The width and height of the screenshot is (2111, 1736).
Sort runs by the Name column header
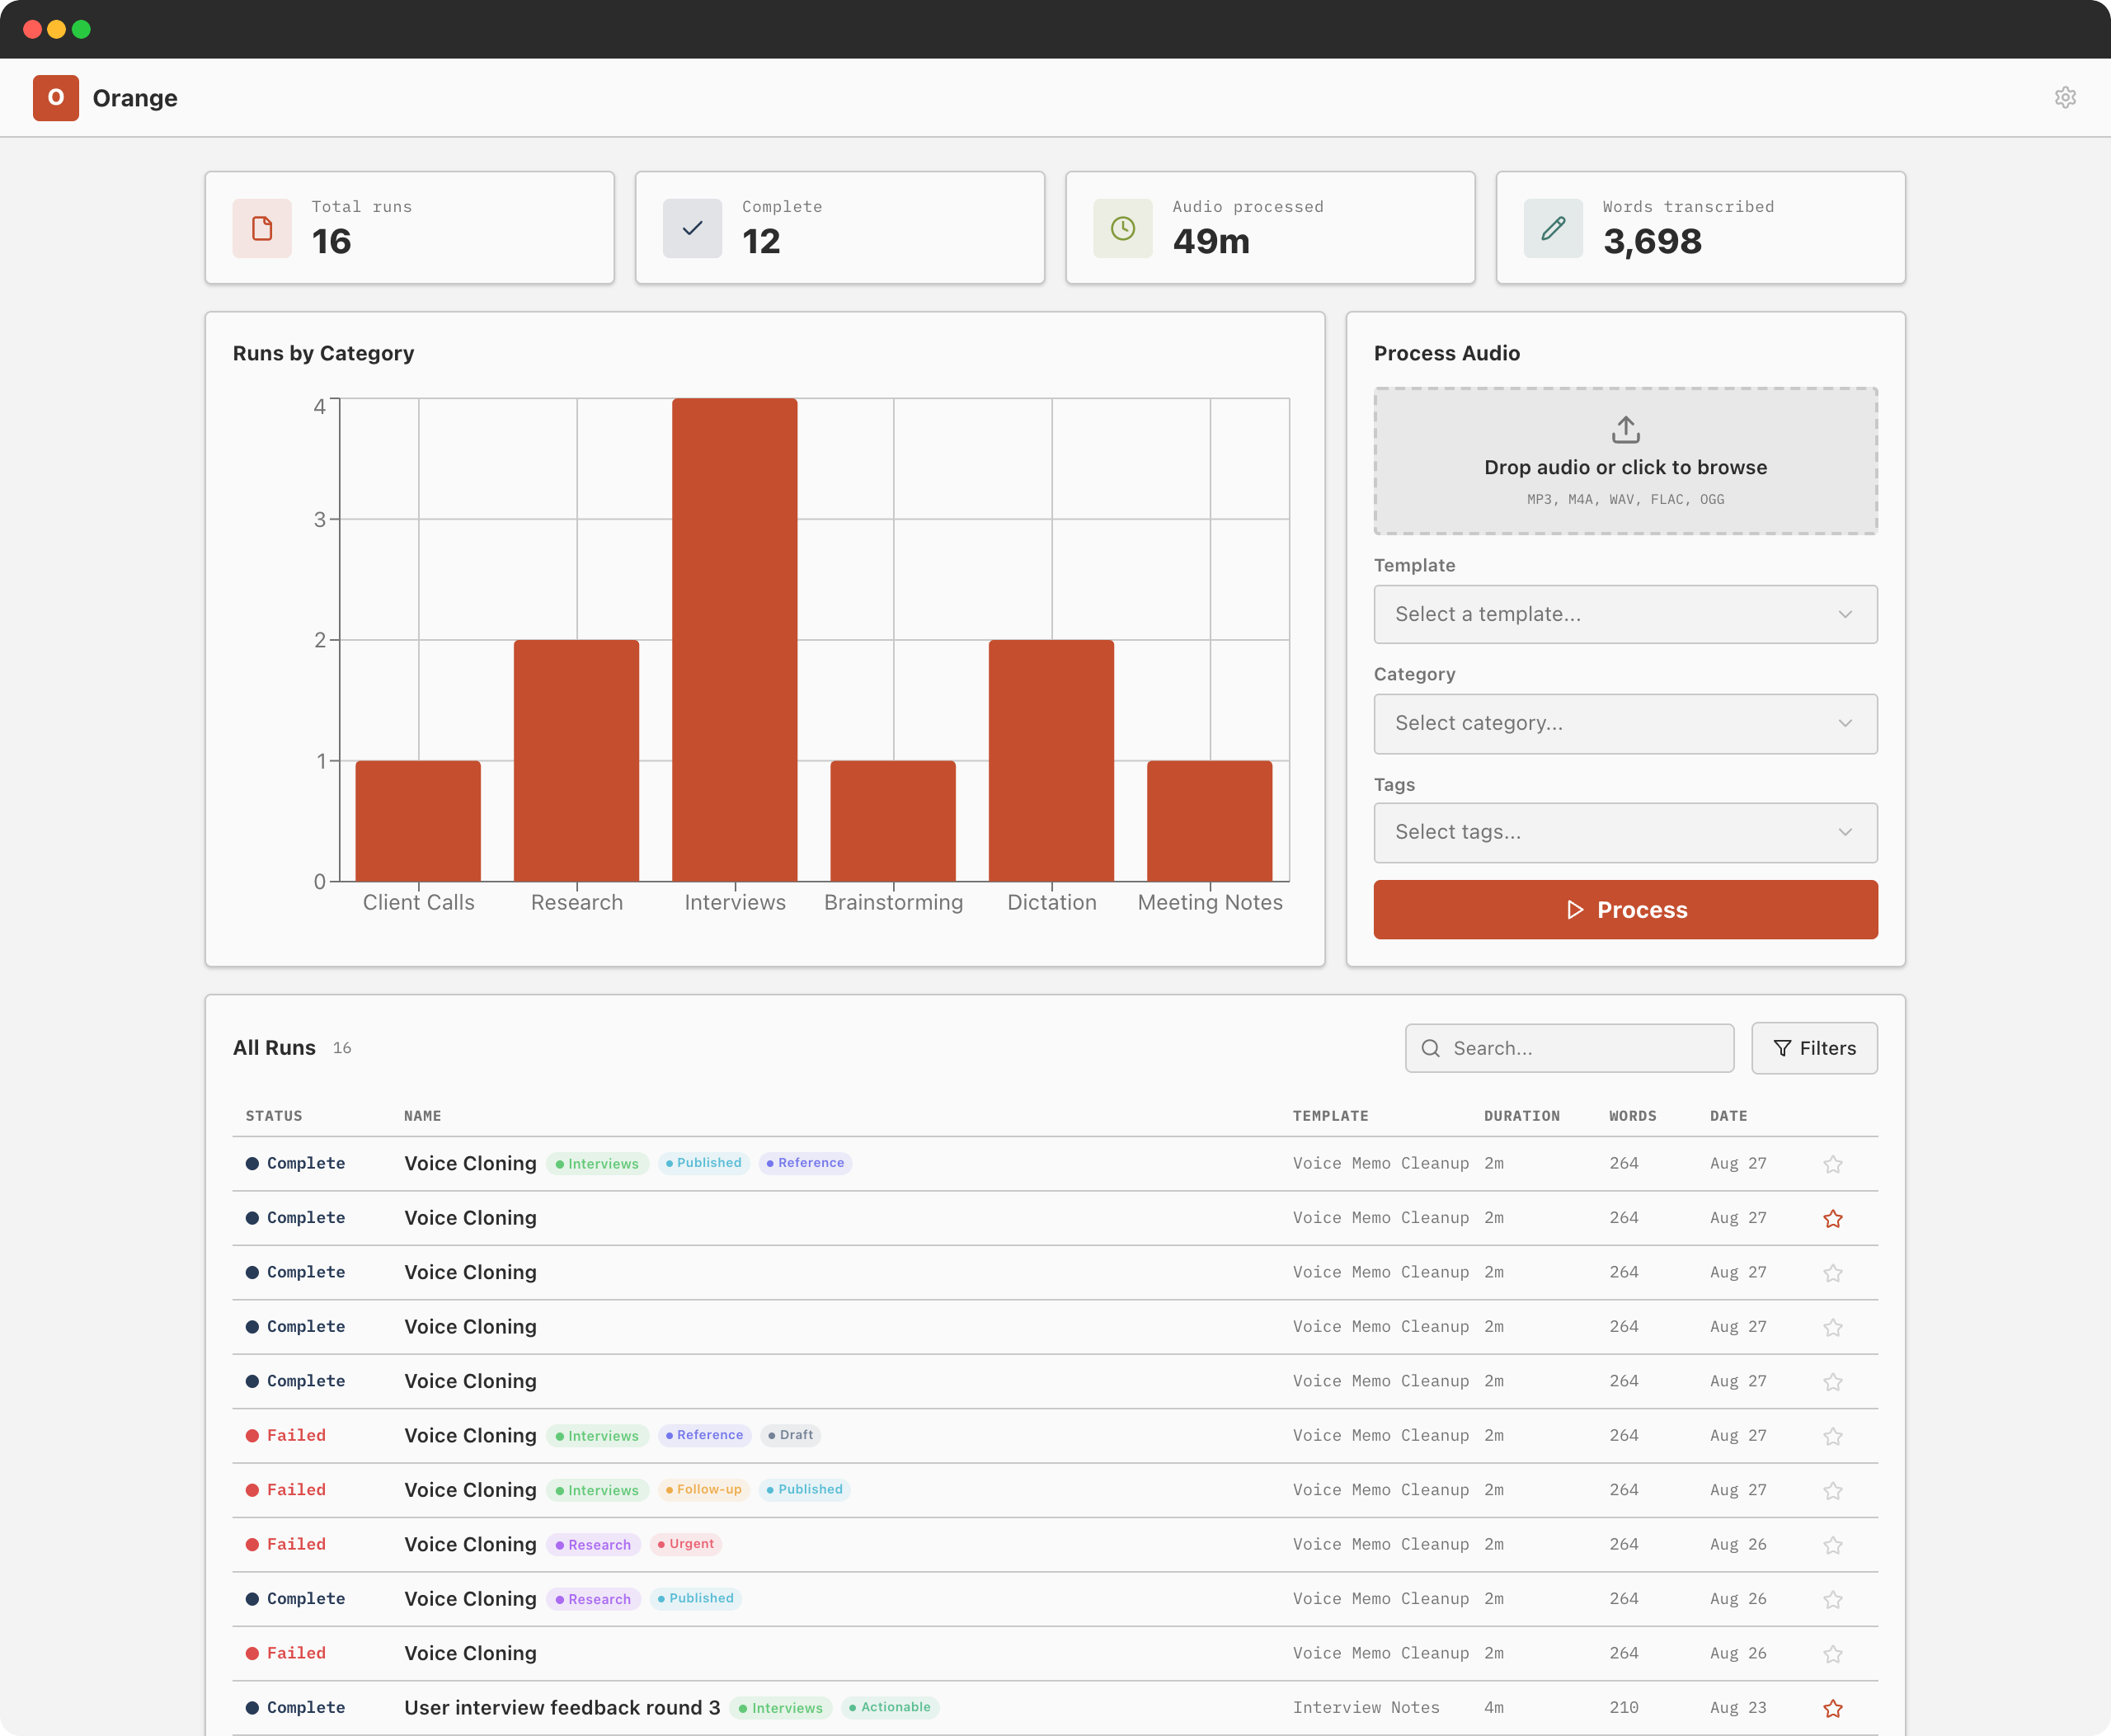tap(422, 1116)
